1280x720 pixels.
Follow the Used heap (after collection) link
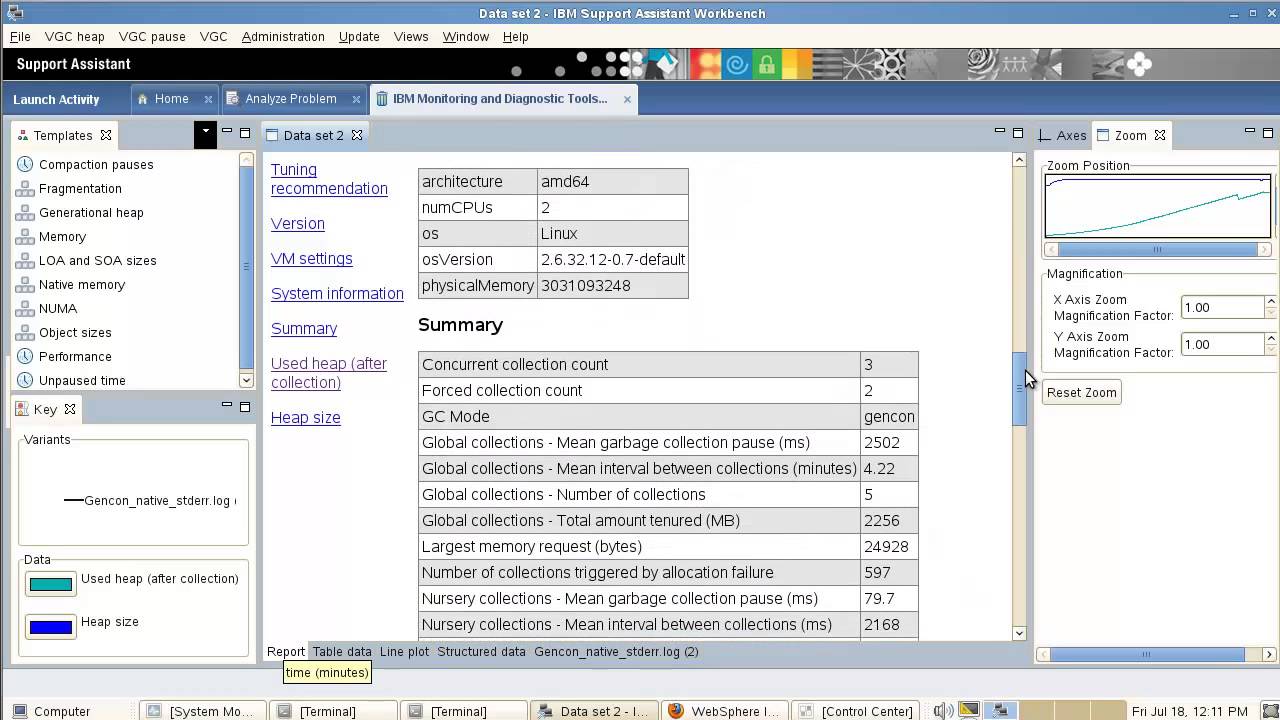click(x=329, y=373)
